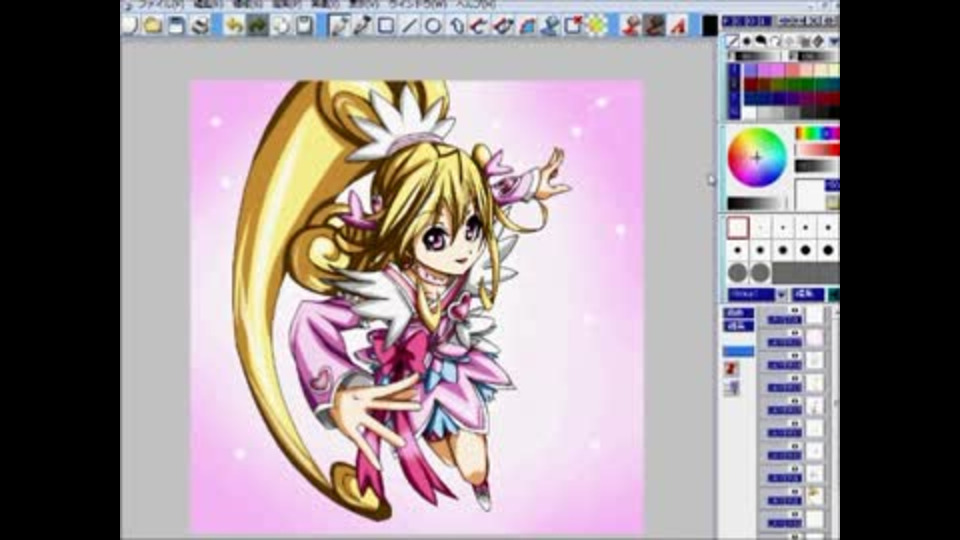Click the black-to-white gradient below color wheel
Image resolution: width=960 pixels, height=540 pixels.
pos(757,203)
